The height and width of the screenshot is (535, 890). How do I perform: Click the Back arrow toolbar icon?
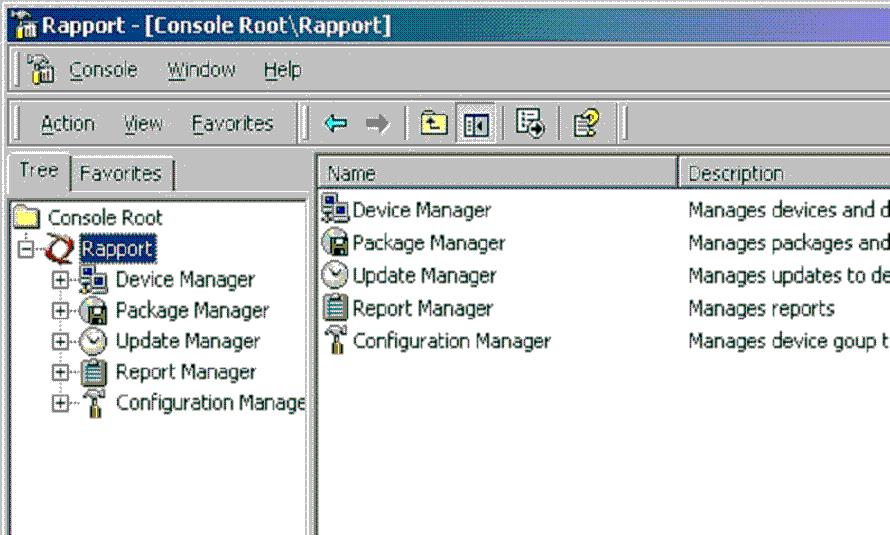(335, 123)
